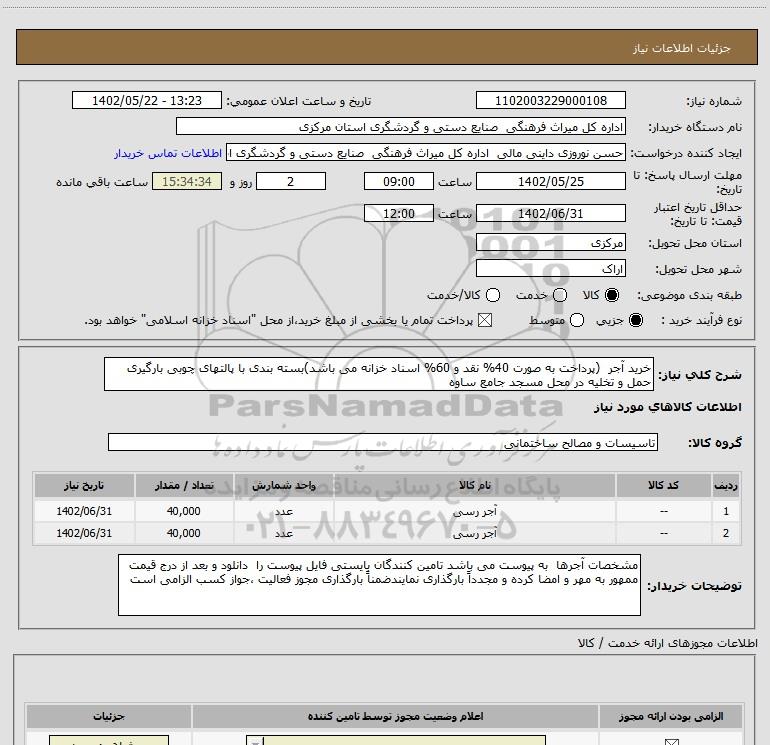The image size is (770, 745).
Task: Click the remaining days field showing 2
Action: pos(291,182)
